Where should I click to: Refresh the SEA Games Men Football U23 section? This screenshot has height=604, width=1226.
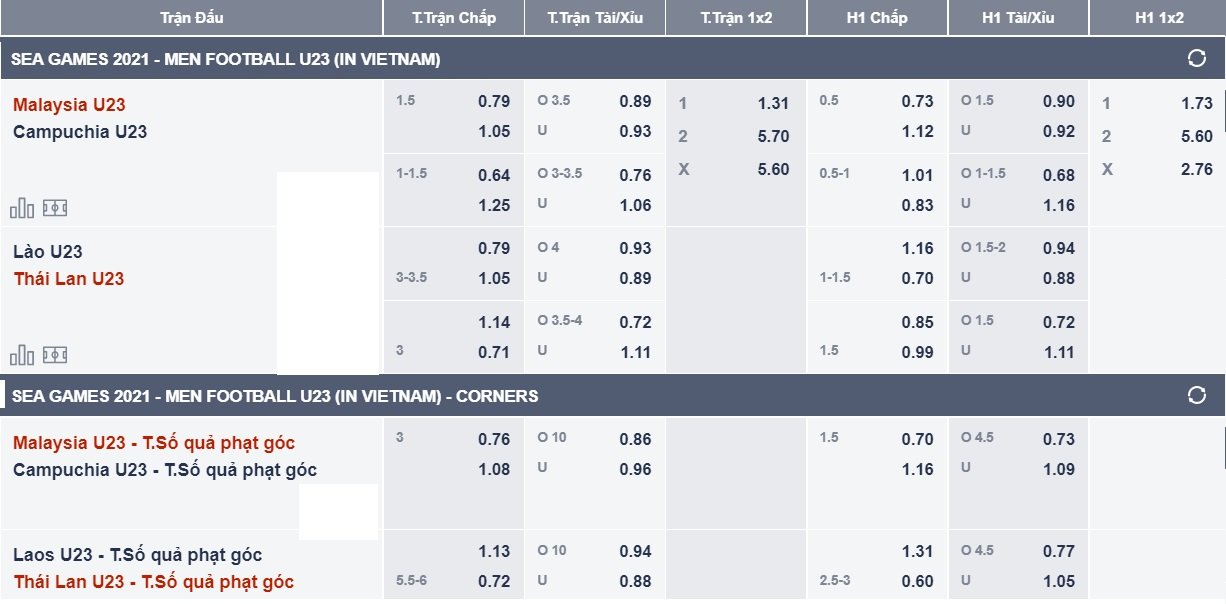(1196, 59)
